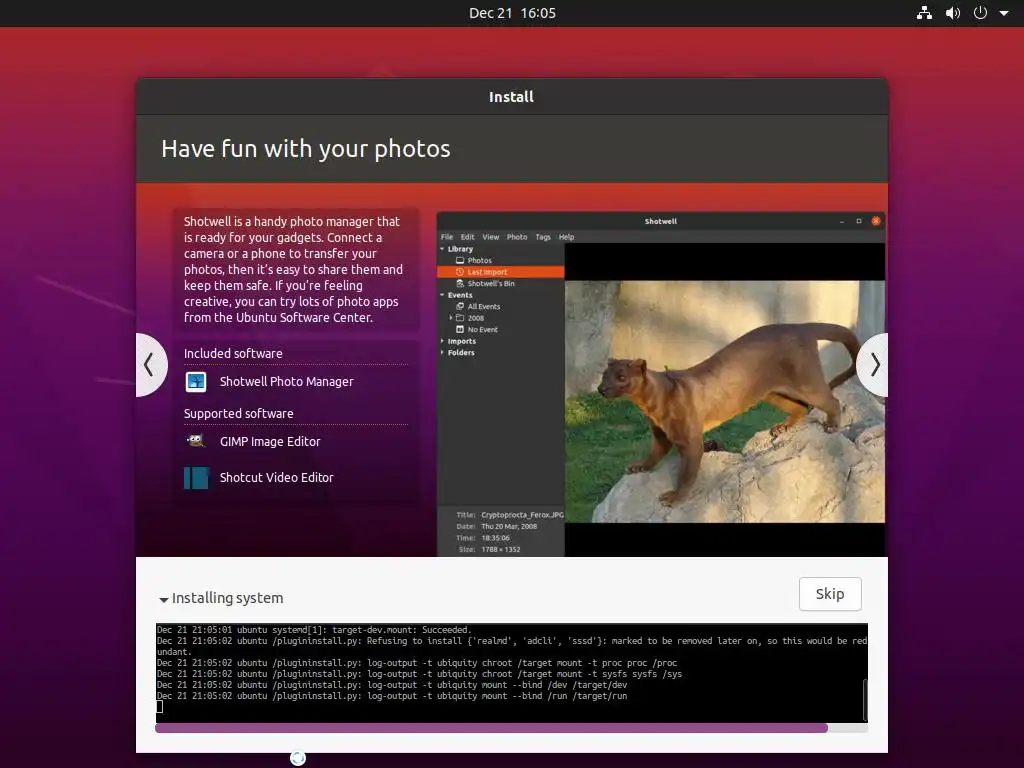Click the Install window title
The width and height of the screenshot is (1024, 768).
511,97
